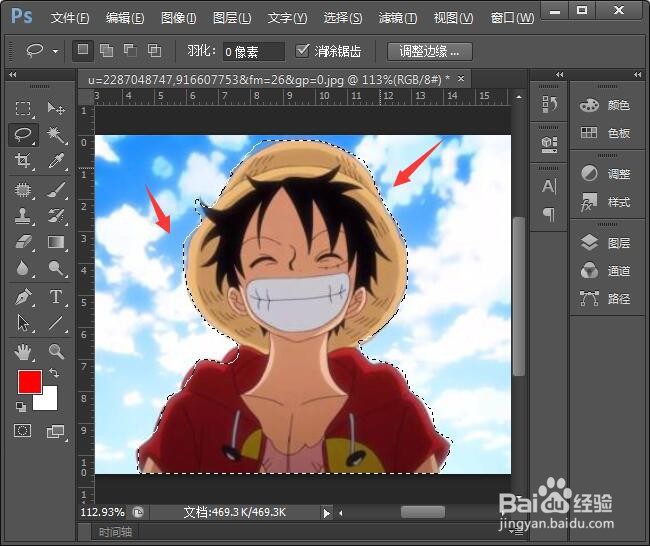
Task: Collapse the toolbox with double-arrow
Action: tap(12, 75)
